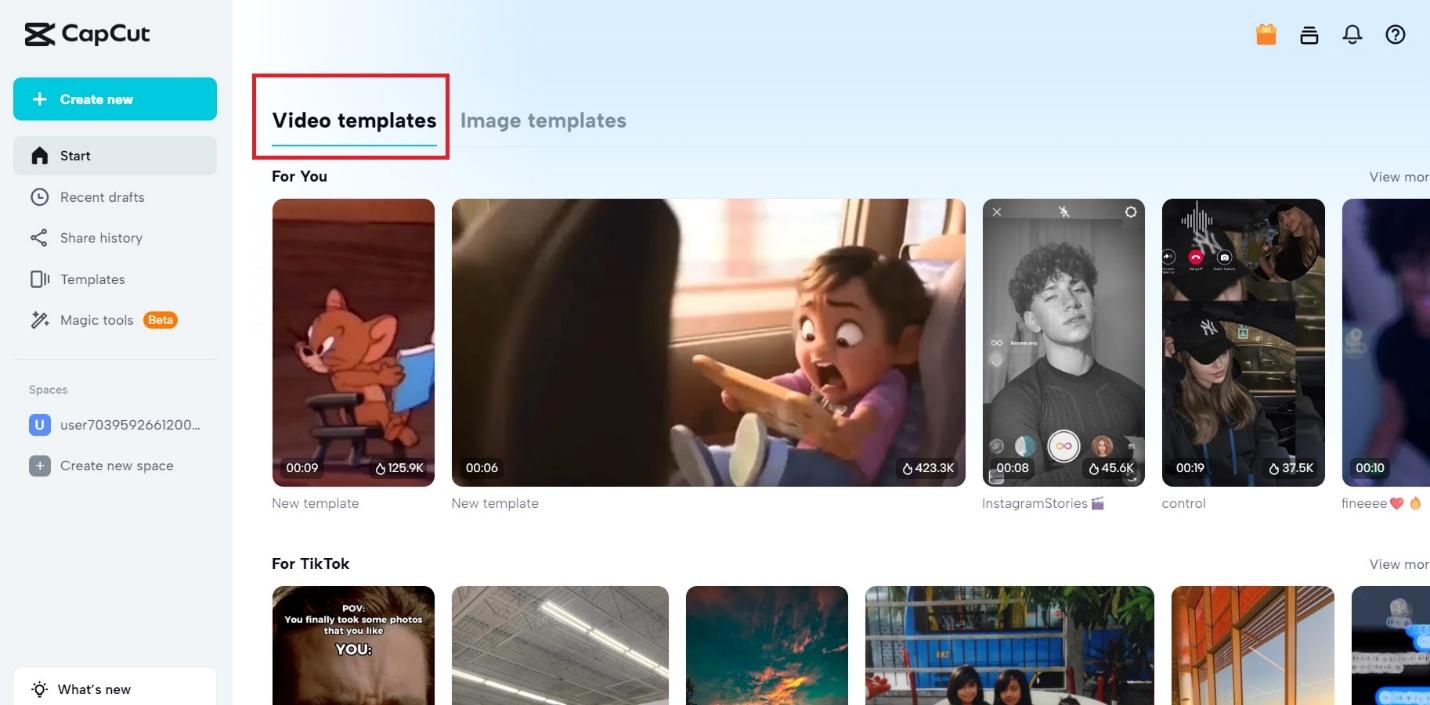Click the Create new space plus icon

[39, 466]
